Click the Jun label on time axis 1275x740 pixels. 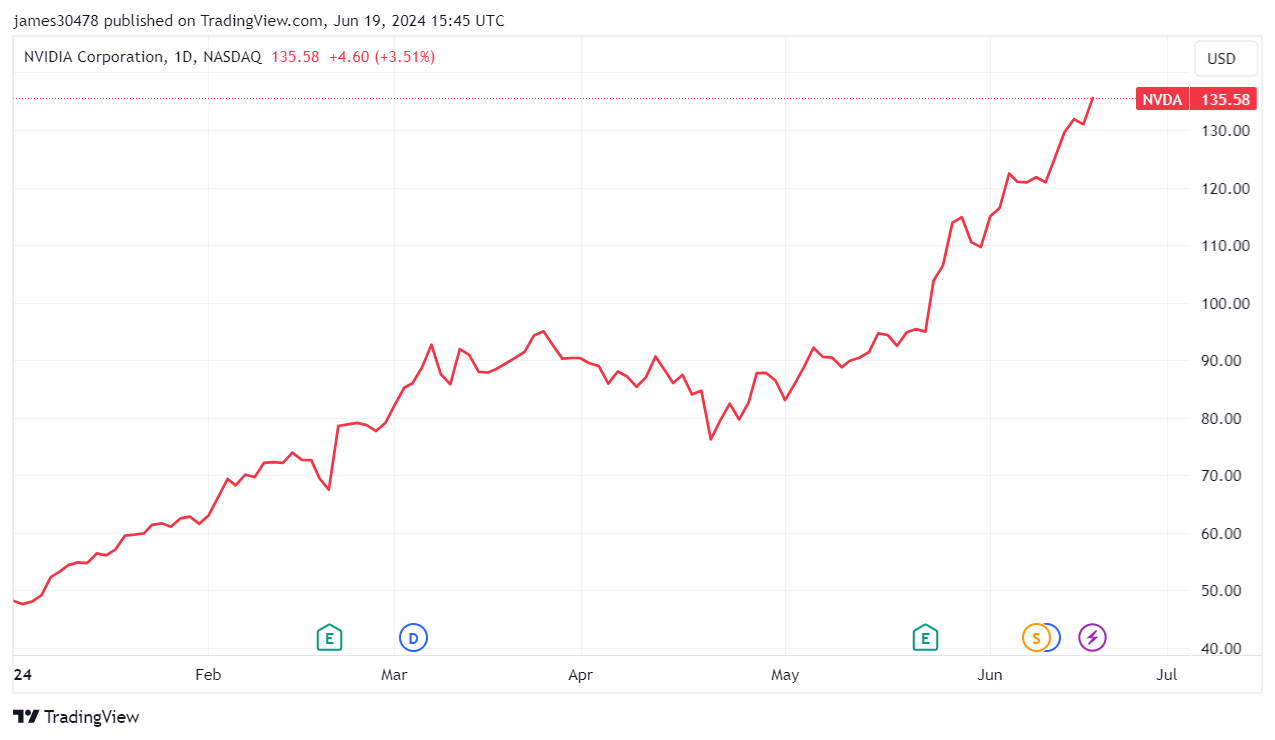[x=990, y=675]
